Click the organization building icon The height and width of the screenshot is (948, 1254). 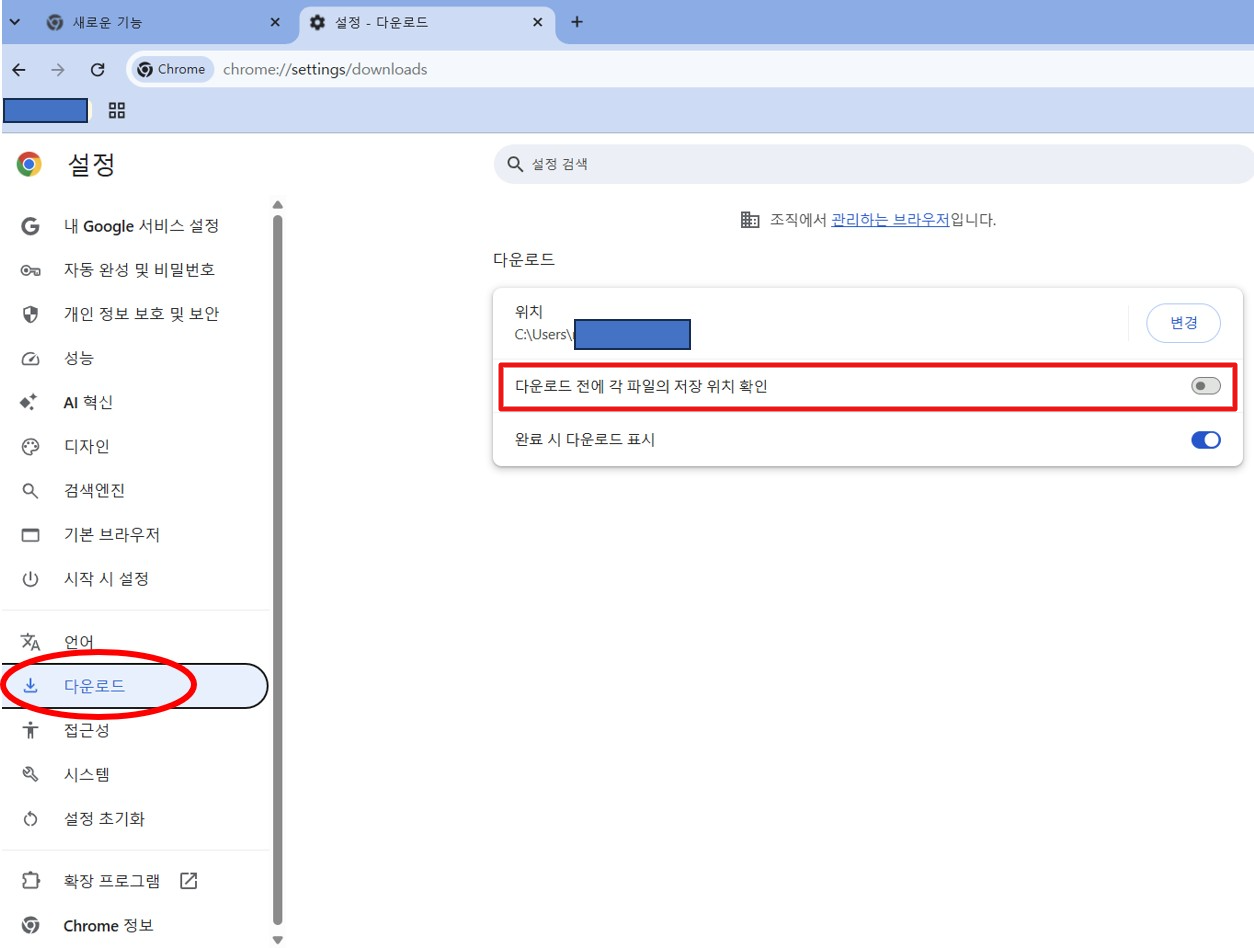pos(750,220)
